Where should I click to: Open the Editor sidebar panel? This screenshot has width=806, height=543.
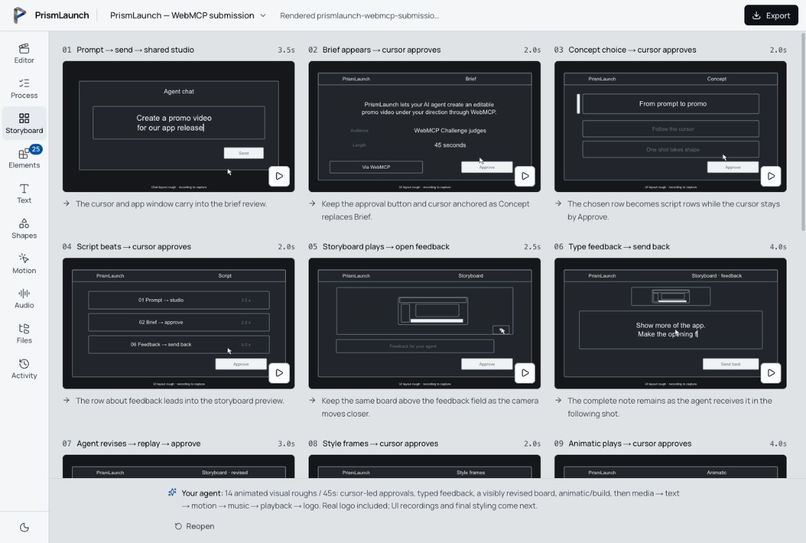(24, 53)
